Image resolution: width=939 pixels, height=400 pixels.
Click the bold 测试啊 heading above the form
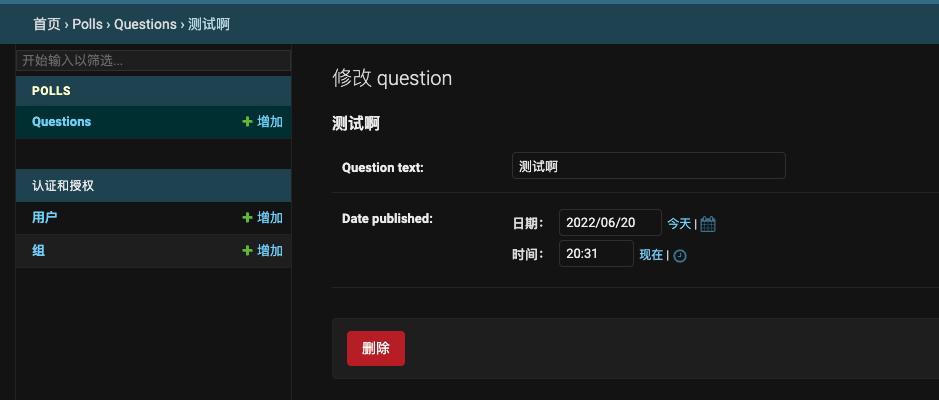coord(356,124)
